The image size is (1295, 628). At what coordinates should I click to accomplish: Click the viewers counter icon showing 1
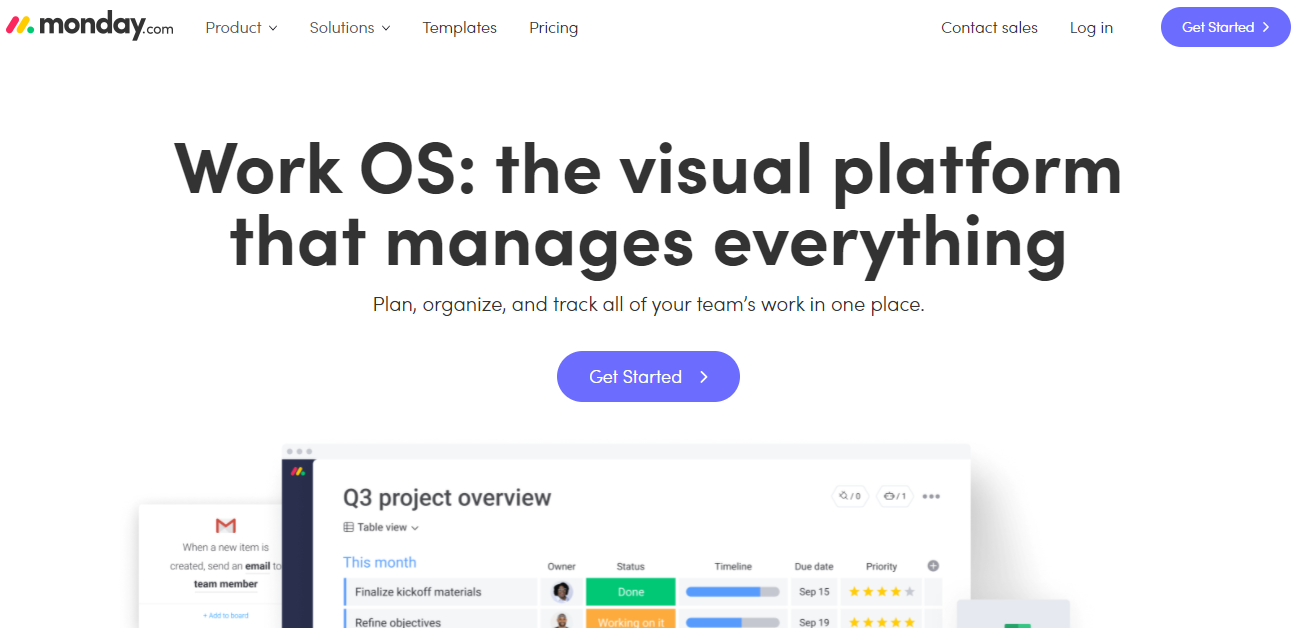[x=894, y=496]
